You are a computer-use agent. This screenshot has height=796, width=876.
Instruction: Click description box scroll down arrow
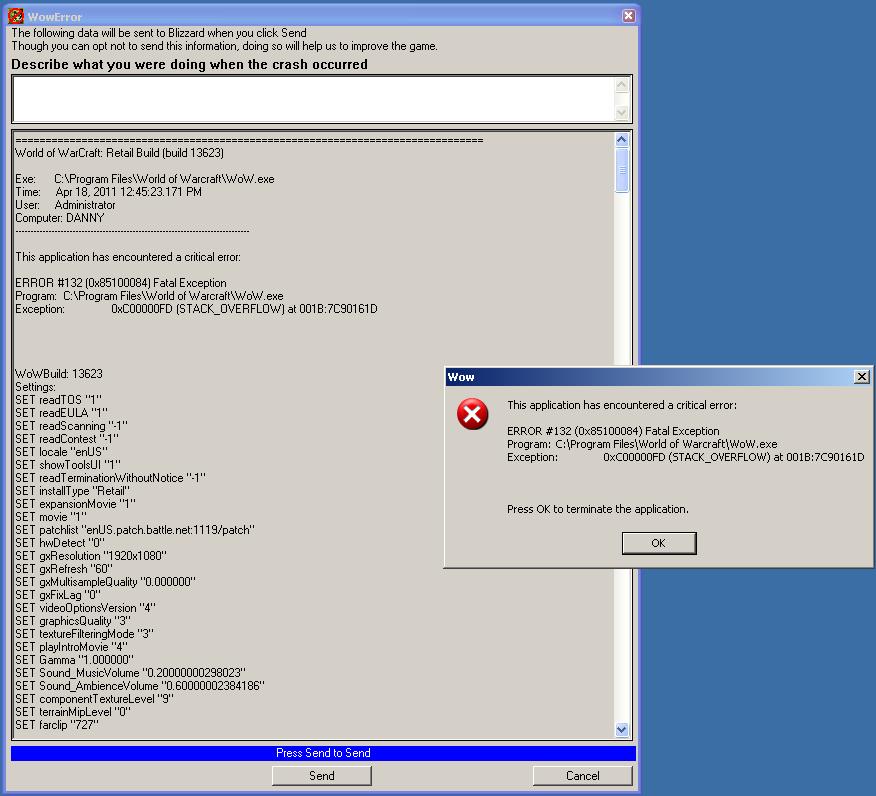622,113
